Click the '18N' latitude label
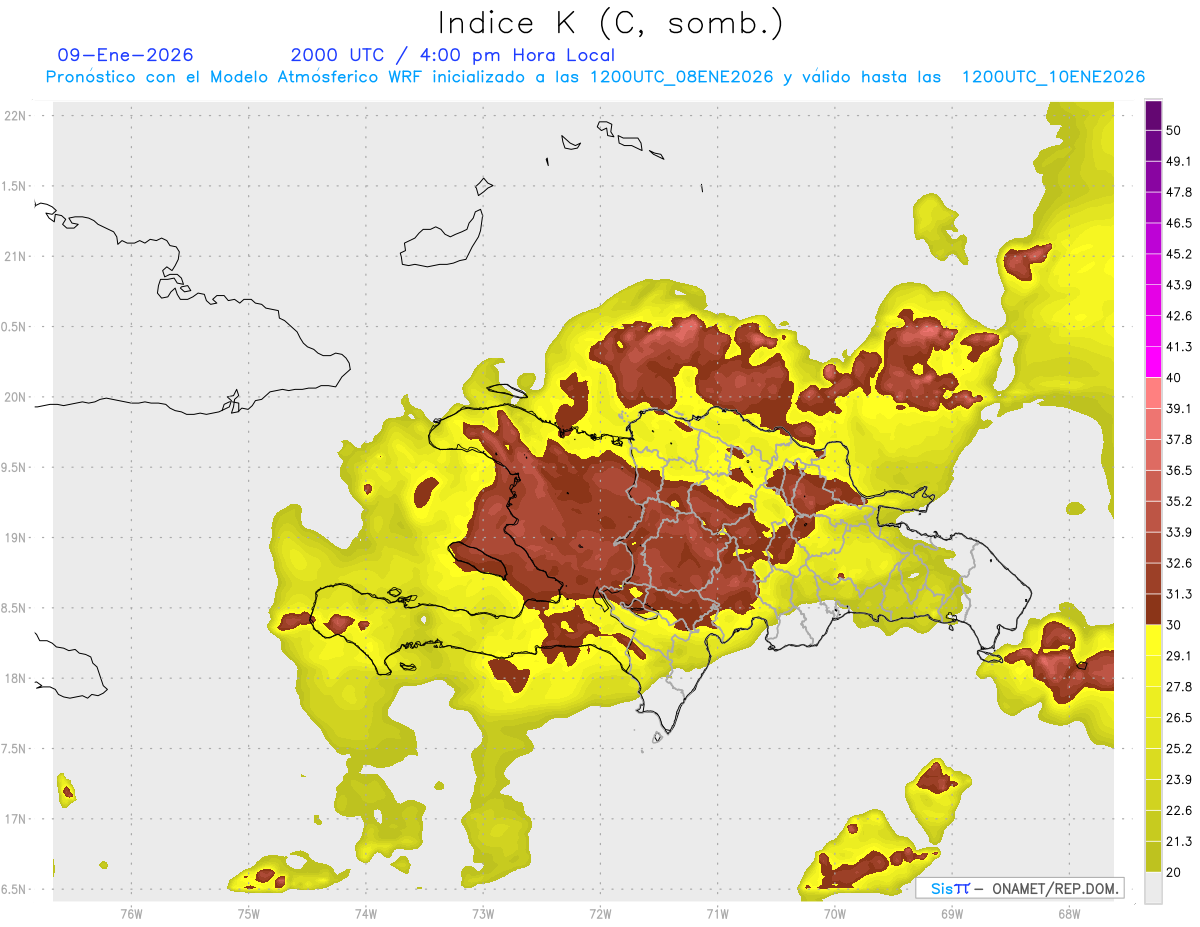The image size is (1200, 927). tap(16, 679)
